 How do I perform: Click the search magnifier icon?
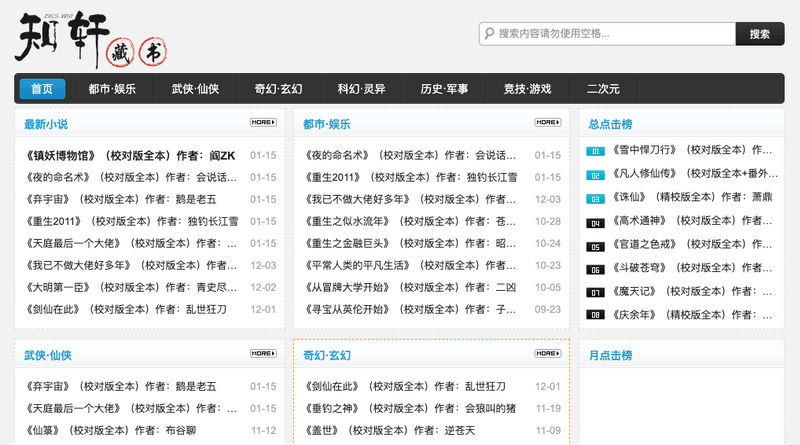tap(489, 34)
